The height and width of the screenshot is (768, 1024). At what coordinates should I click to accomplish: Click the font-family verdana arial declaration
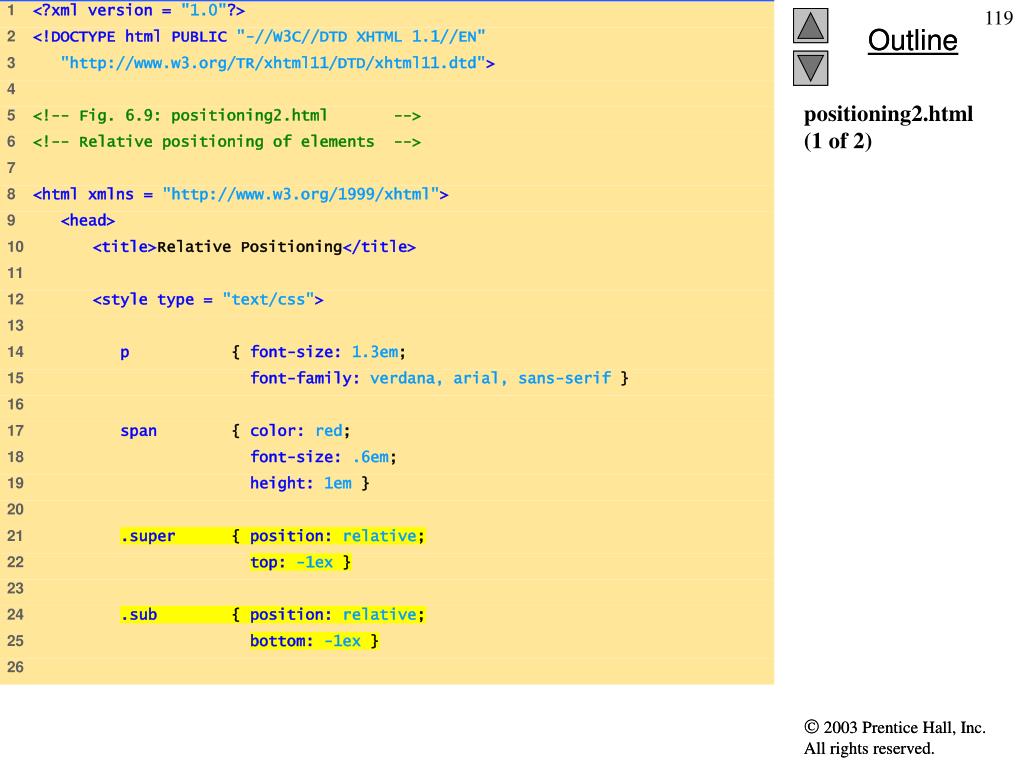(x=431, y=378)
